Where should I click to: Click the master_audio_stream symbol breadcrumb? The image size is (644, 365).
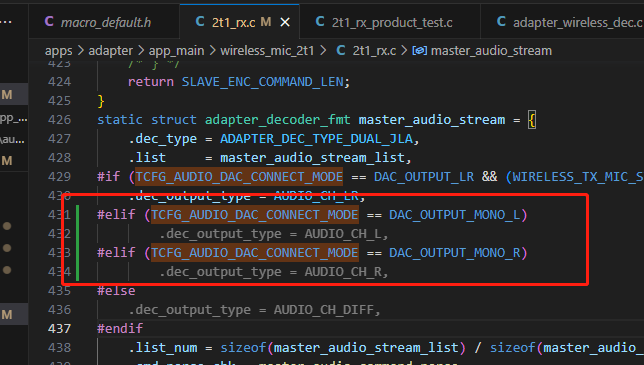(491, 51)
